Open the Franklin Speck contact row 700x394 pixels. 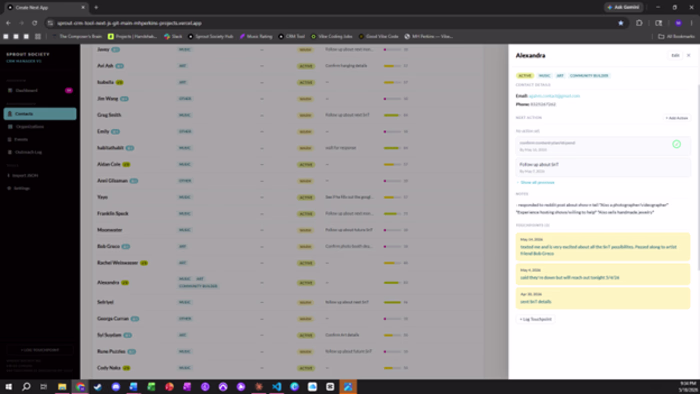click(x=288, y=214)
